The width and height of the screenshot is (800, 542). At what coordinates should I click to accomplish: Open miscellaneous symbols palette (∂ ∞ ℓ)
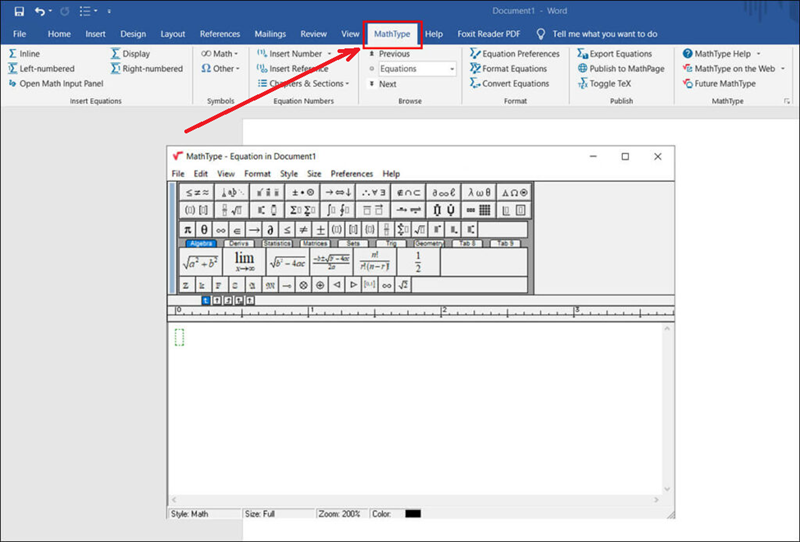[444, 192]
